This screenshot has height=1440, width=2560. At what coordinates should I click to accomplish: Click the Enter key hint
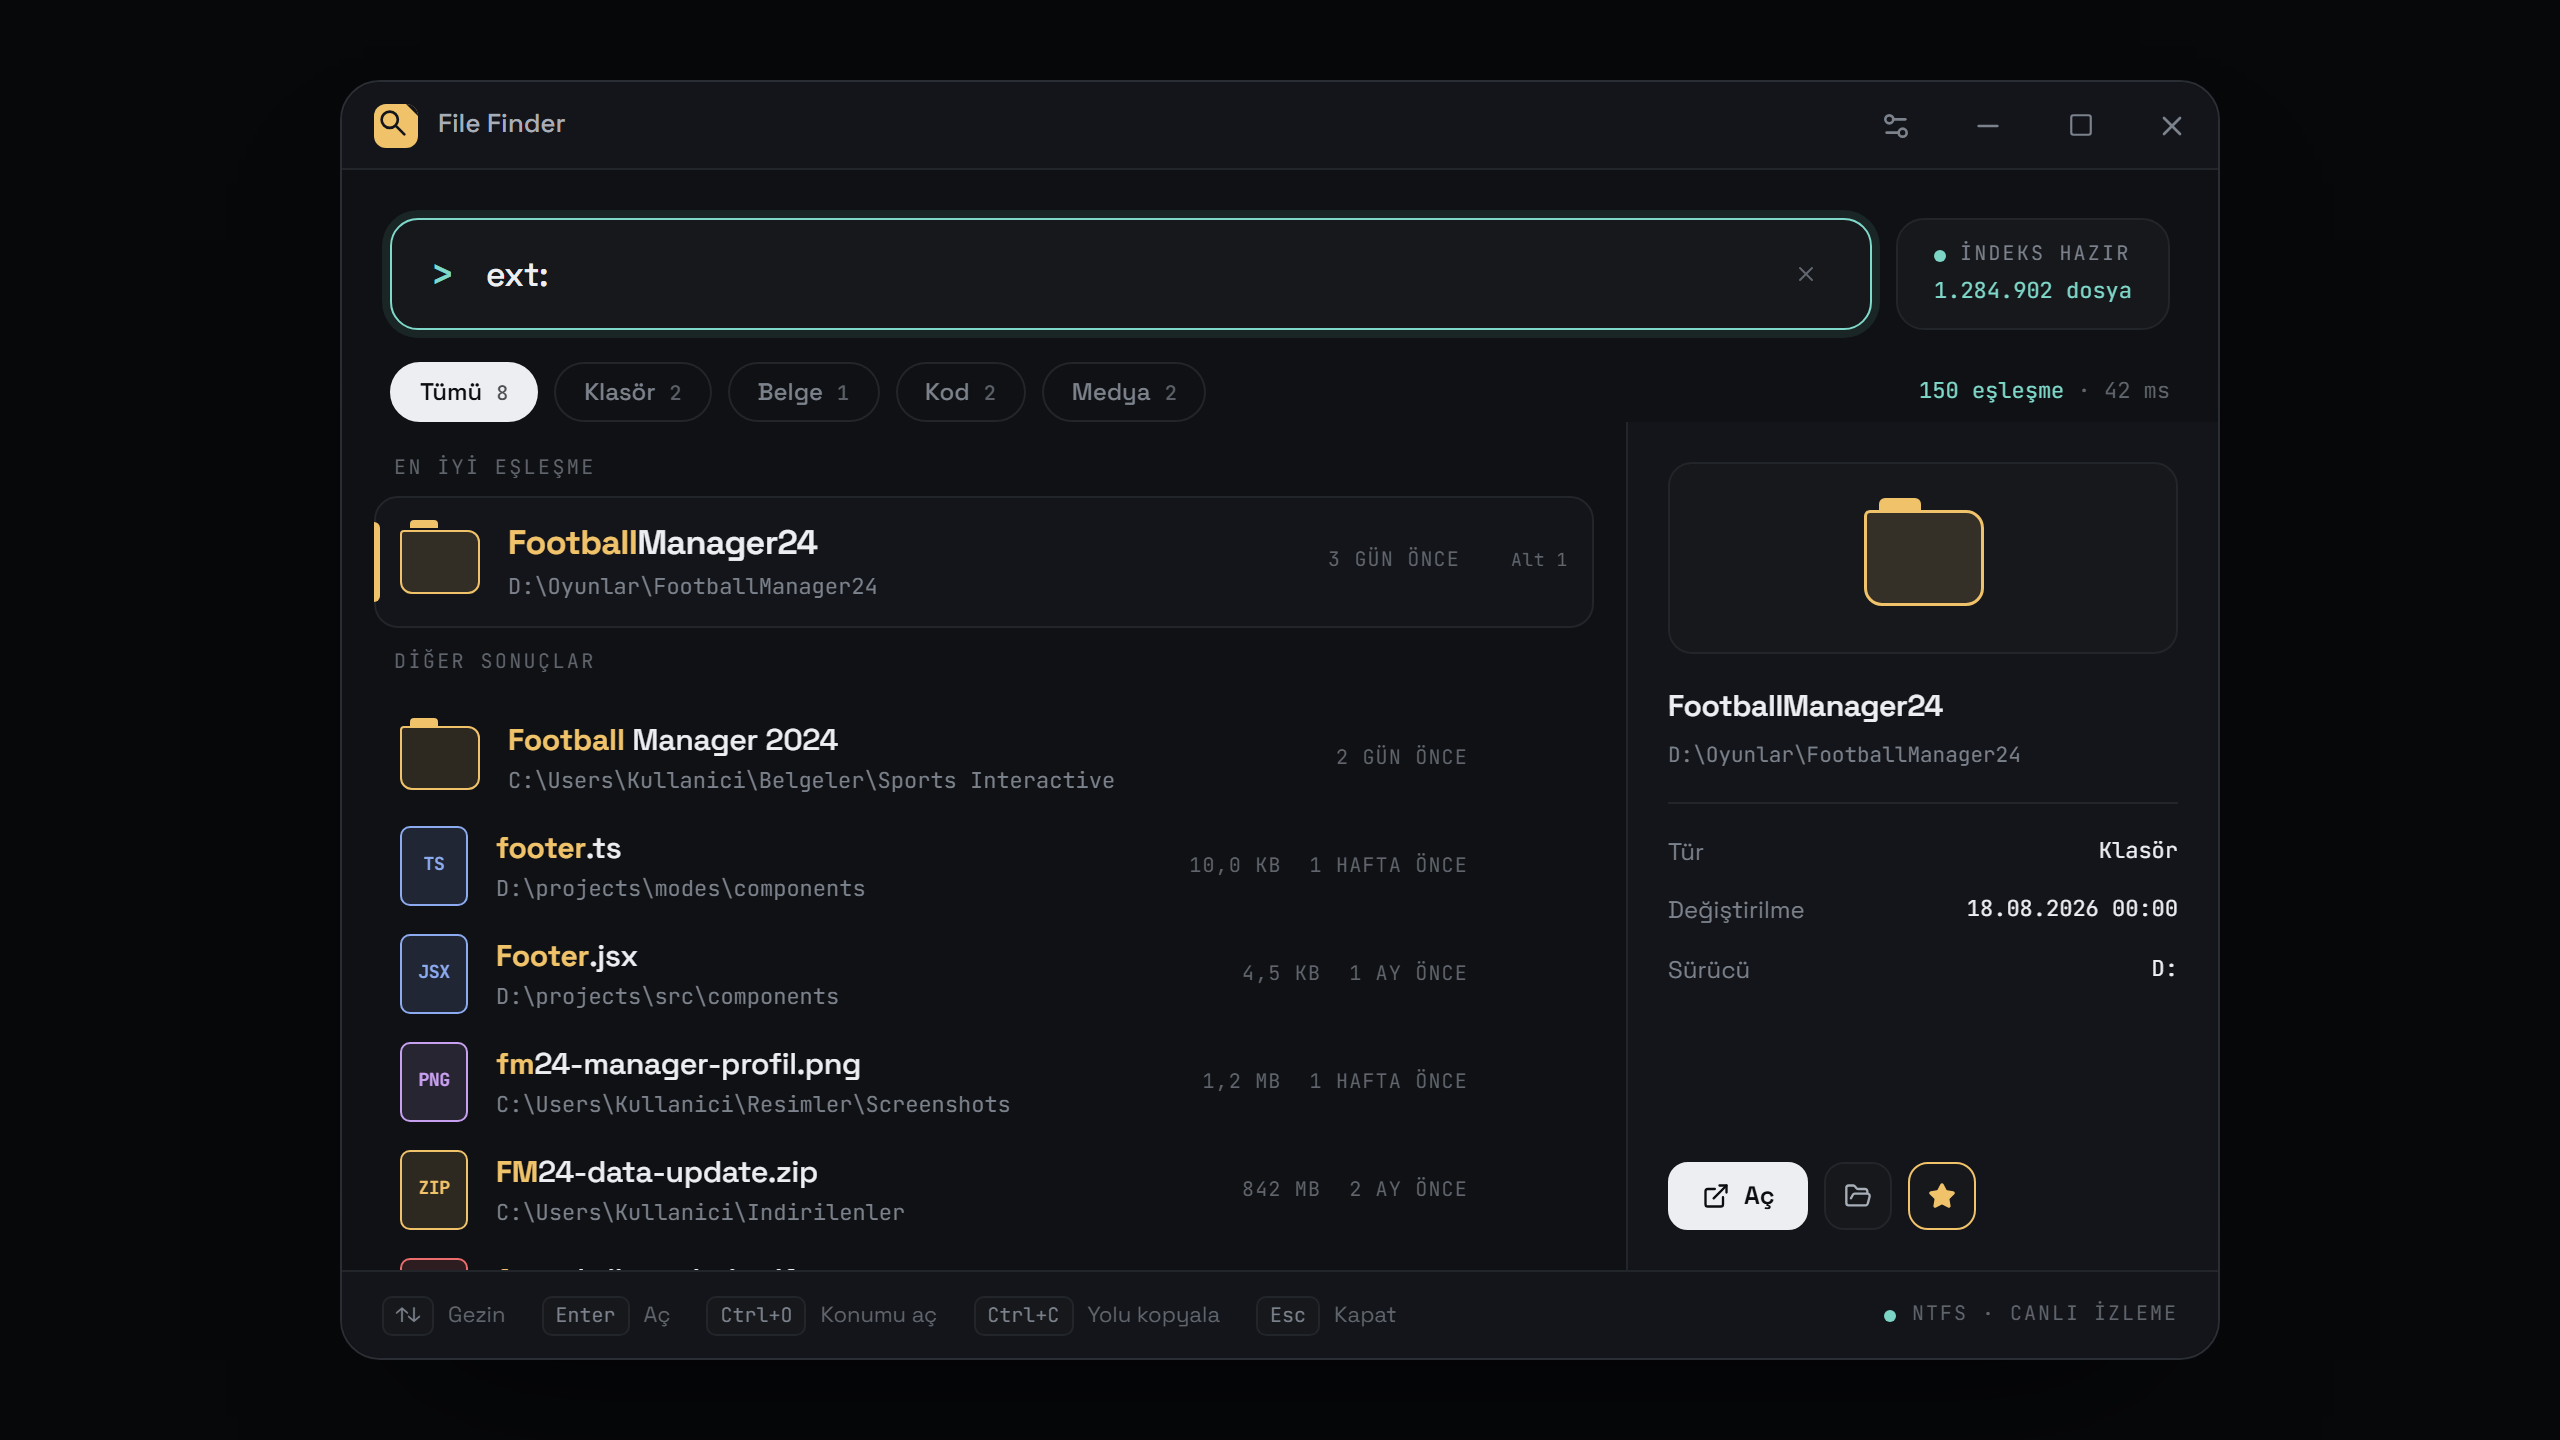tap(585, 1315)
